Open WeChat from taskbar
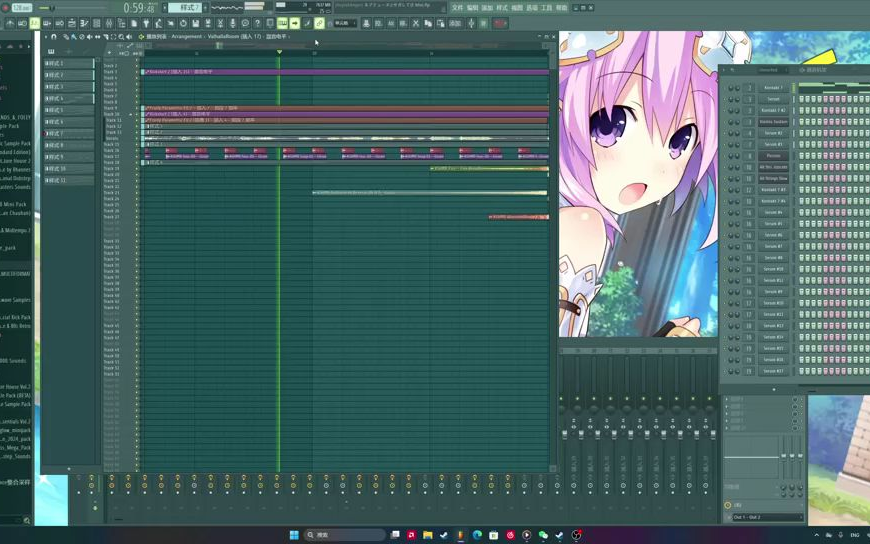The height and width of the screenshot is (544, 870). (543, 535)
